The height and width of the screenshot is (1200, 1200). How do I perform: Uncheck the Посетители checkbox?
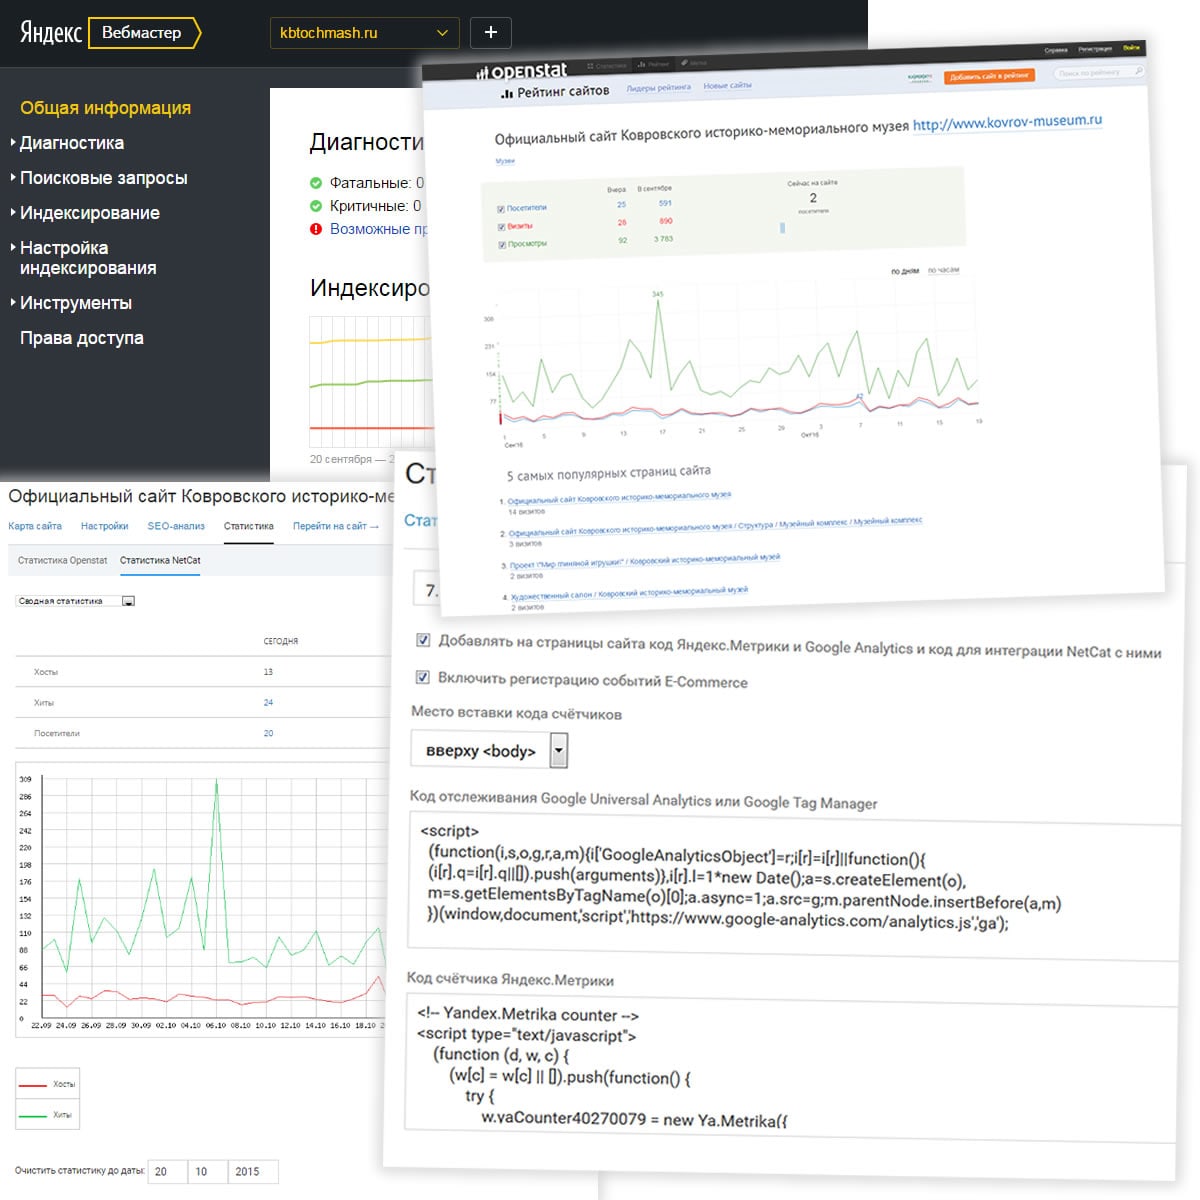[x=501, y=209]
